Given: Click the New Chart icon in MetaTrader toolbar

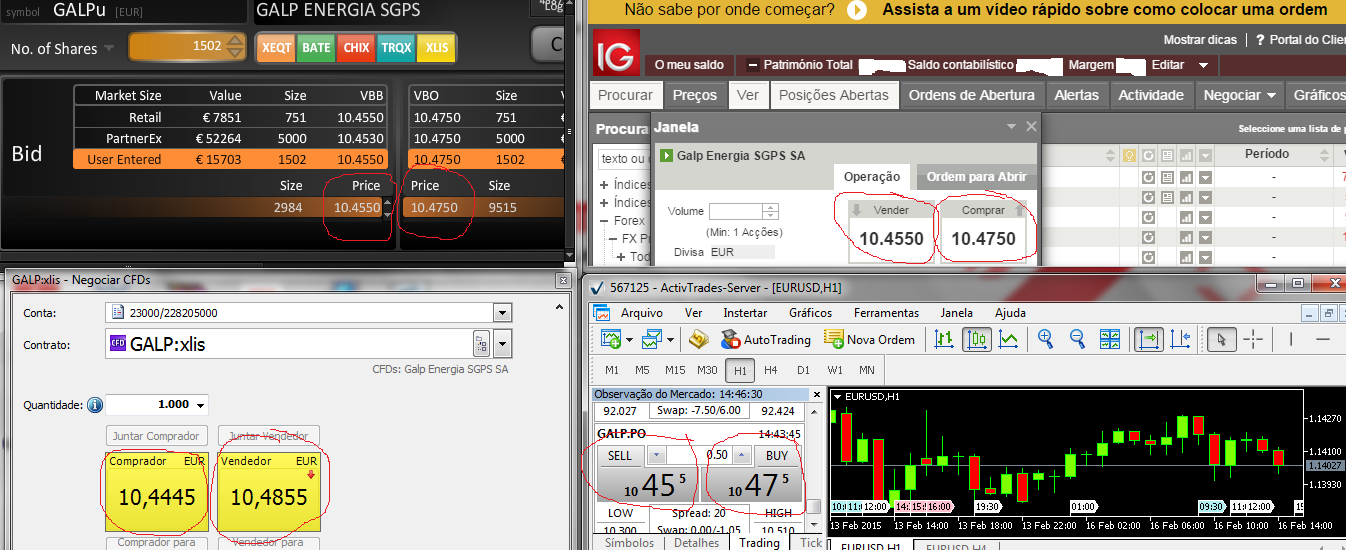Looking at the screenshot, I should (609, 339).
